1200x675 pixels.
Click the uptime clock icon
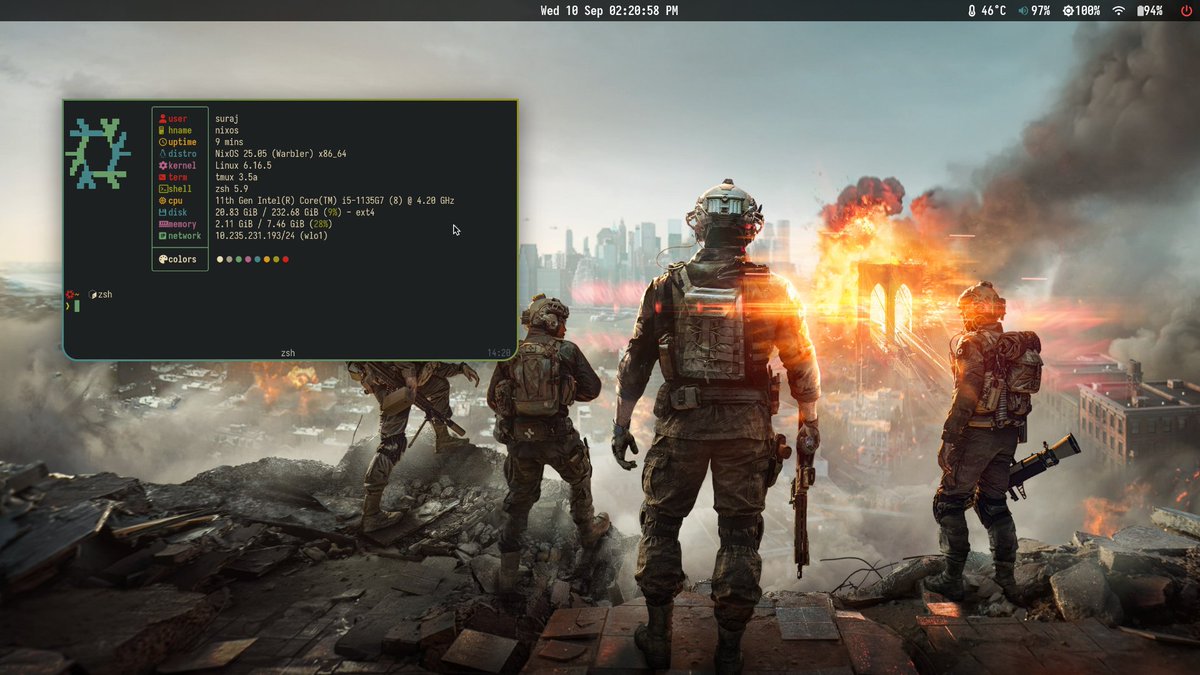[162, 142]
